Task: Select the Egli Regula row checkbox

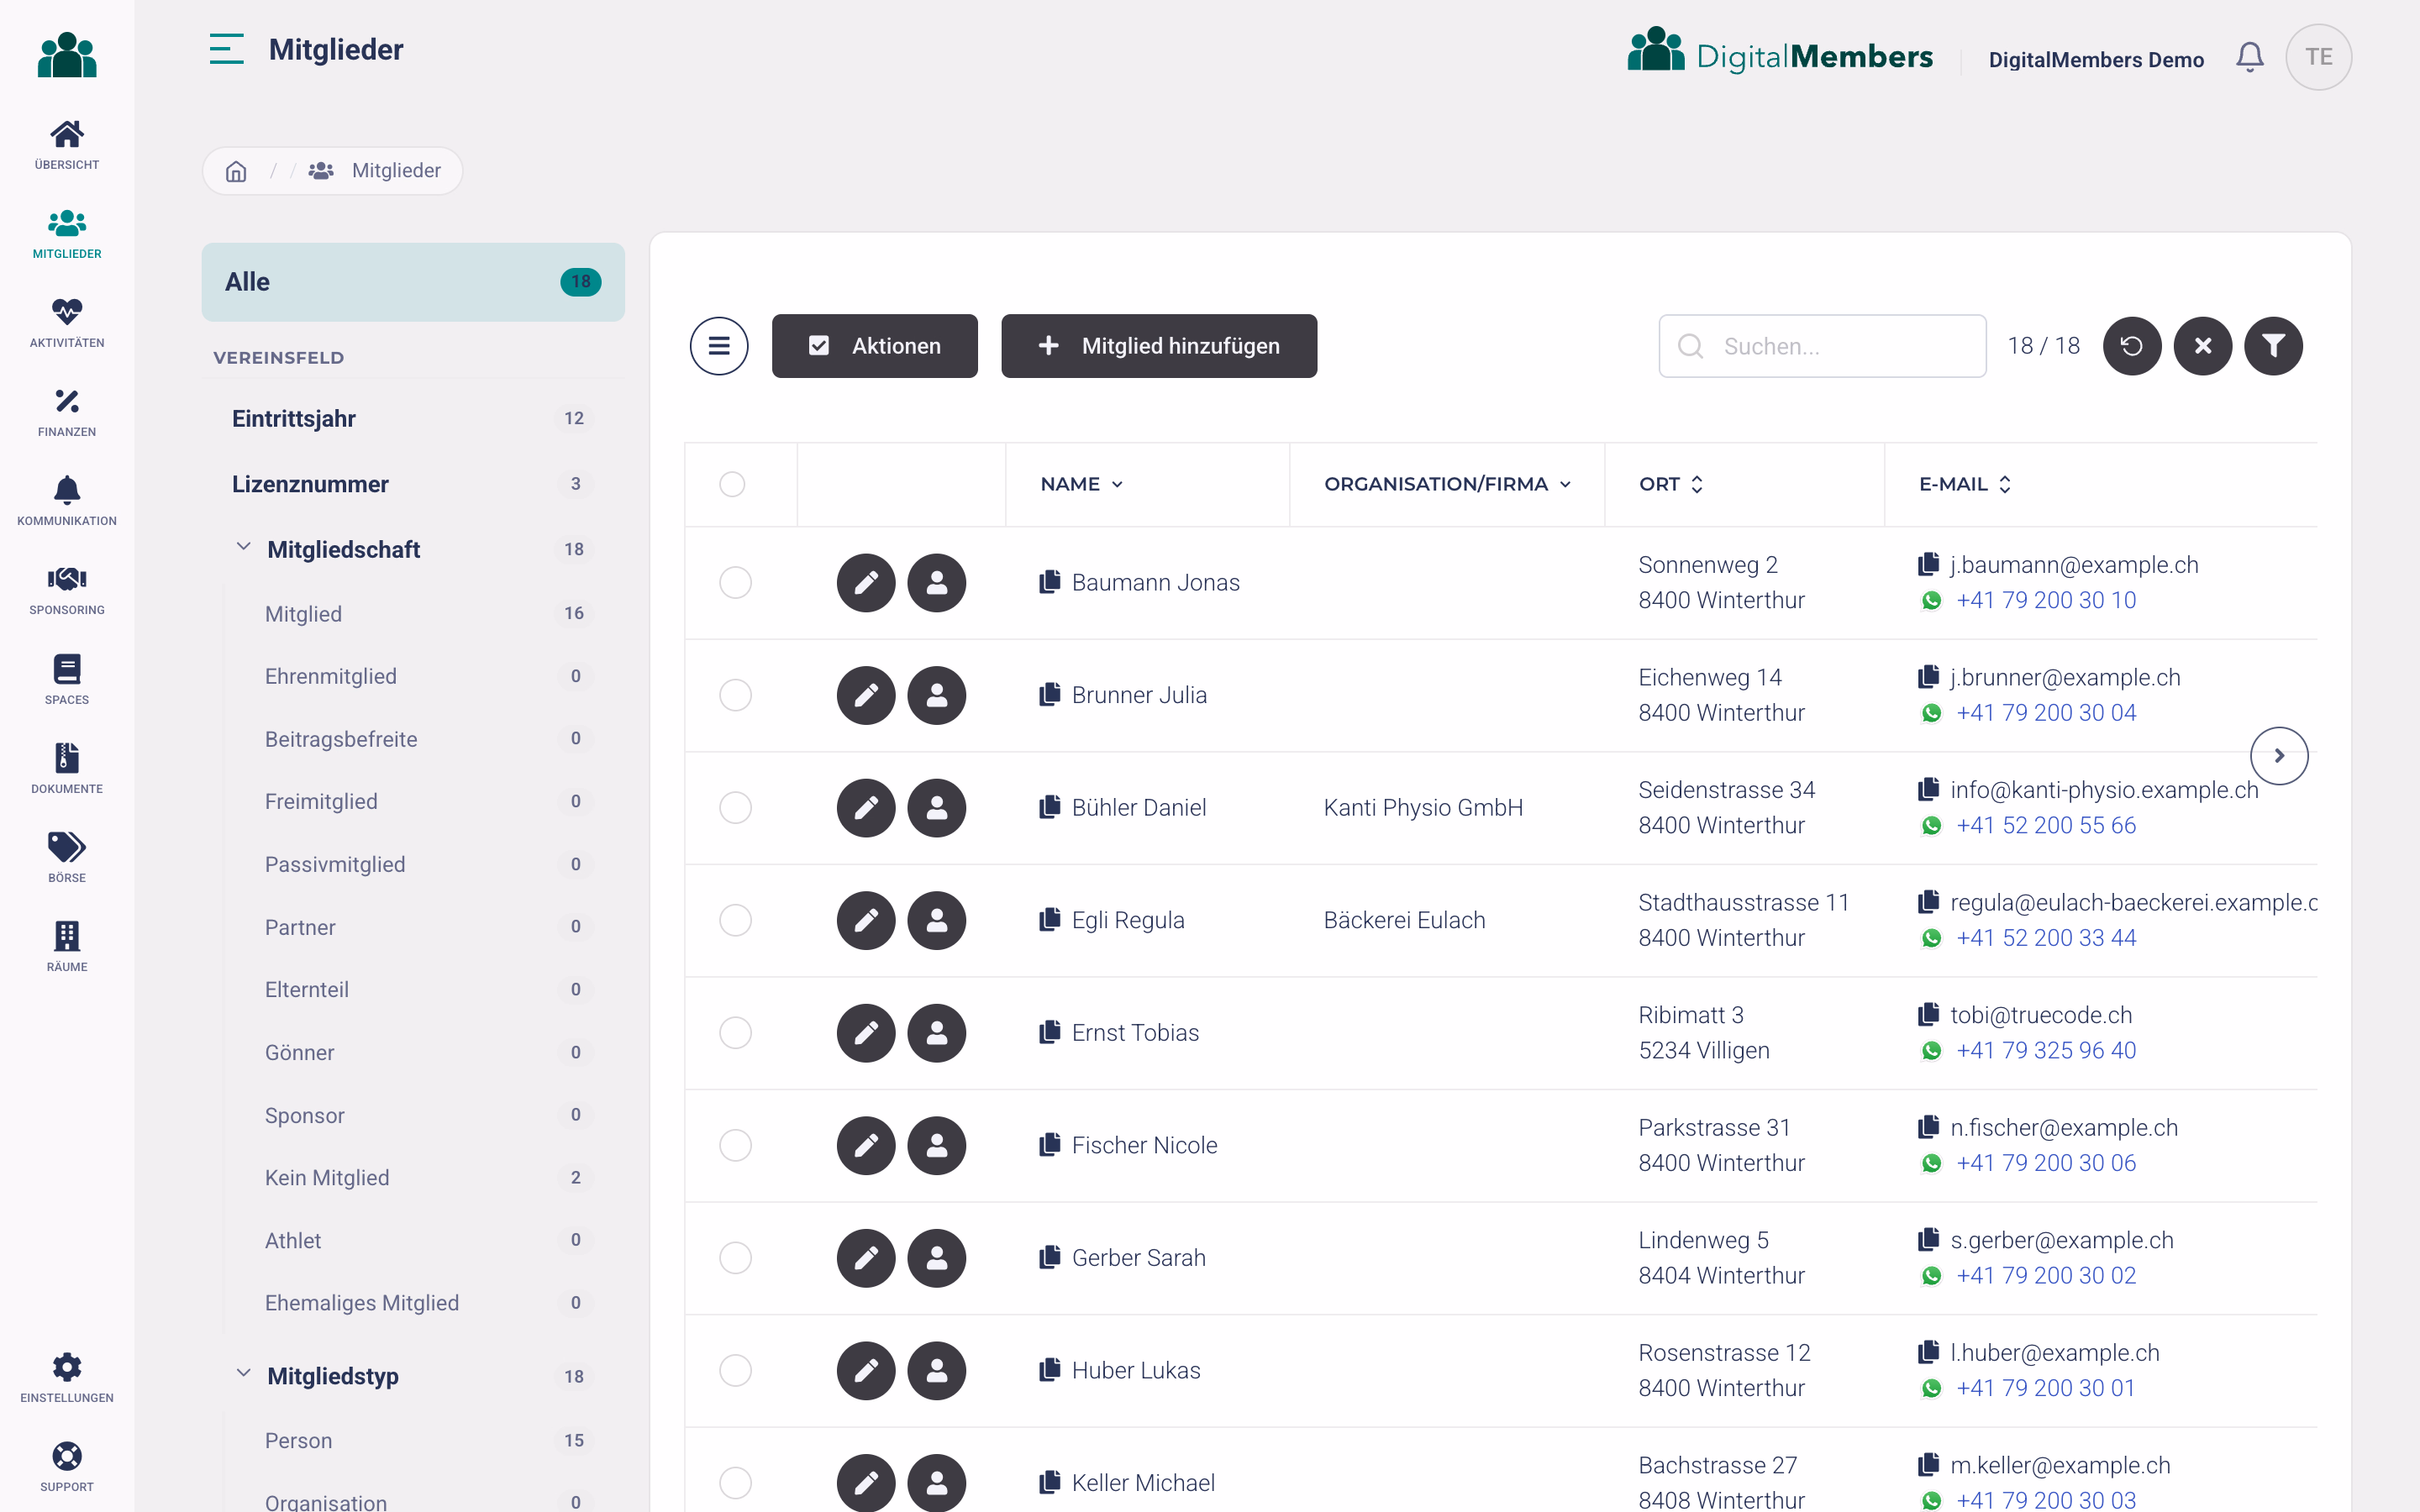Action: (x=735, y=920)
